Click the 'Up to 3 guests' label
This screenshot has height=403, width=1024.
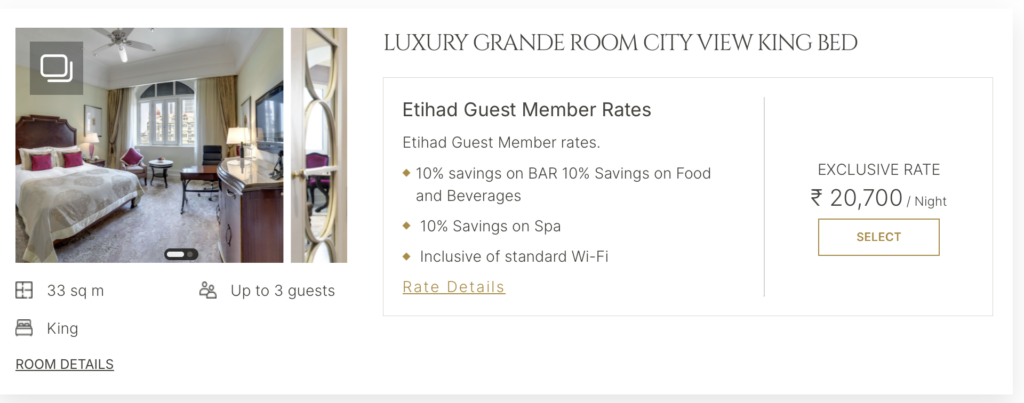click(282, 291)
